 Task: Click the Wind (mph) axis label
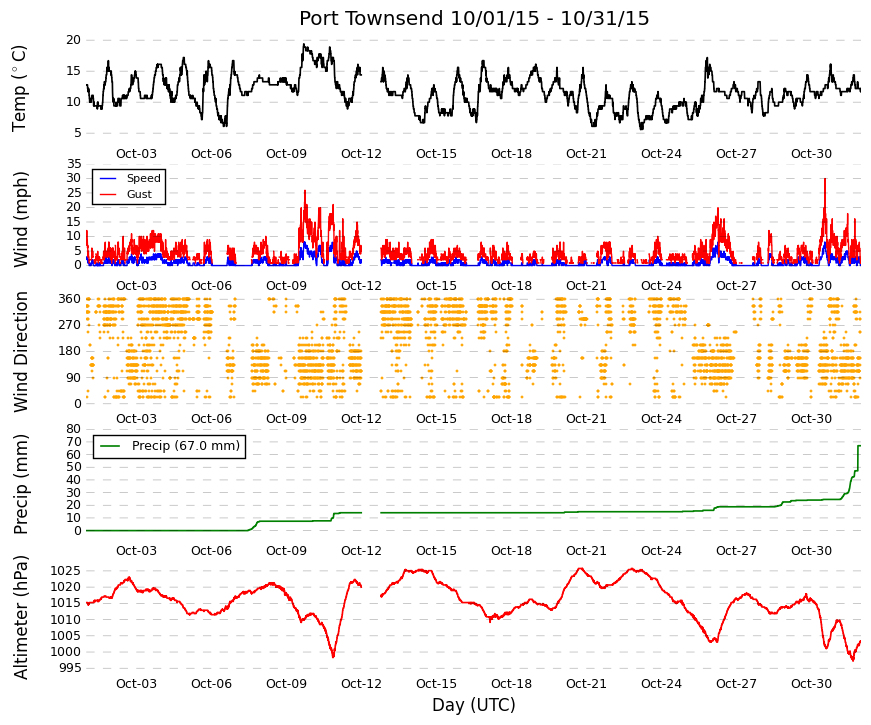20,219
